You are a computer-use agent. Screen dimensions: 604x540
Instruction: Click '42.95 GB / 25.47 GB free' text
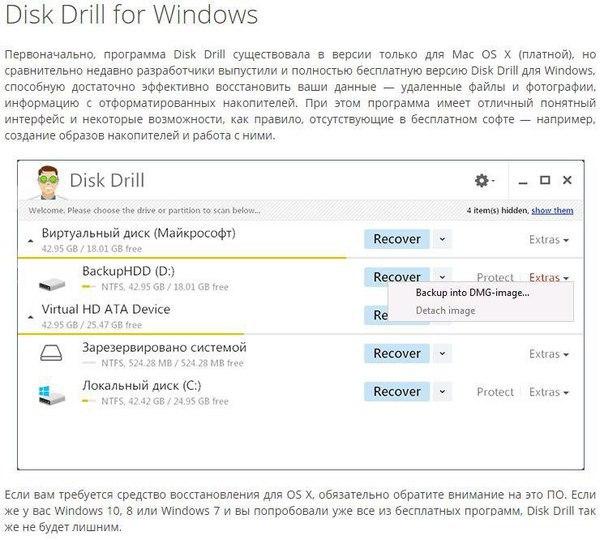pyautogui.click(x=92, y=325)
